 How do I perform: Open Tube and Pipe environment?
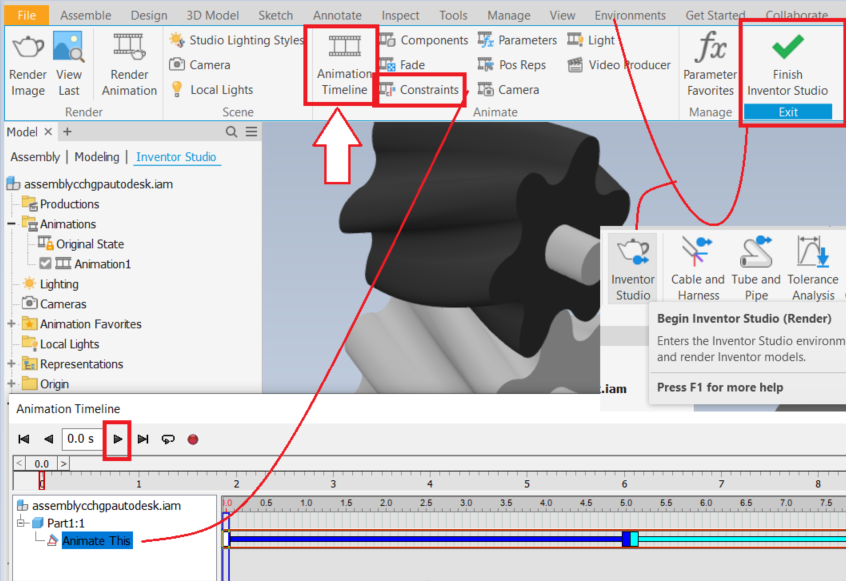point(756,268)
